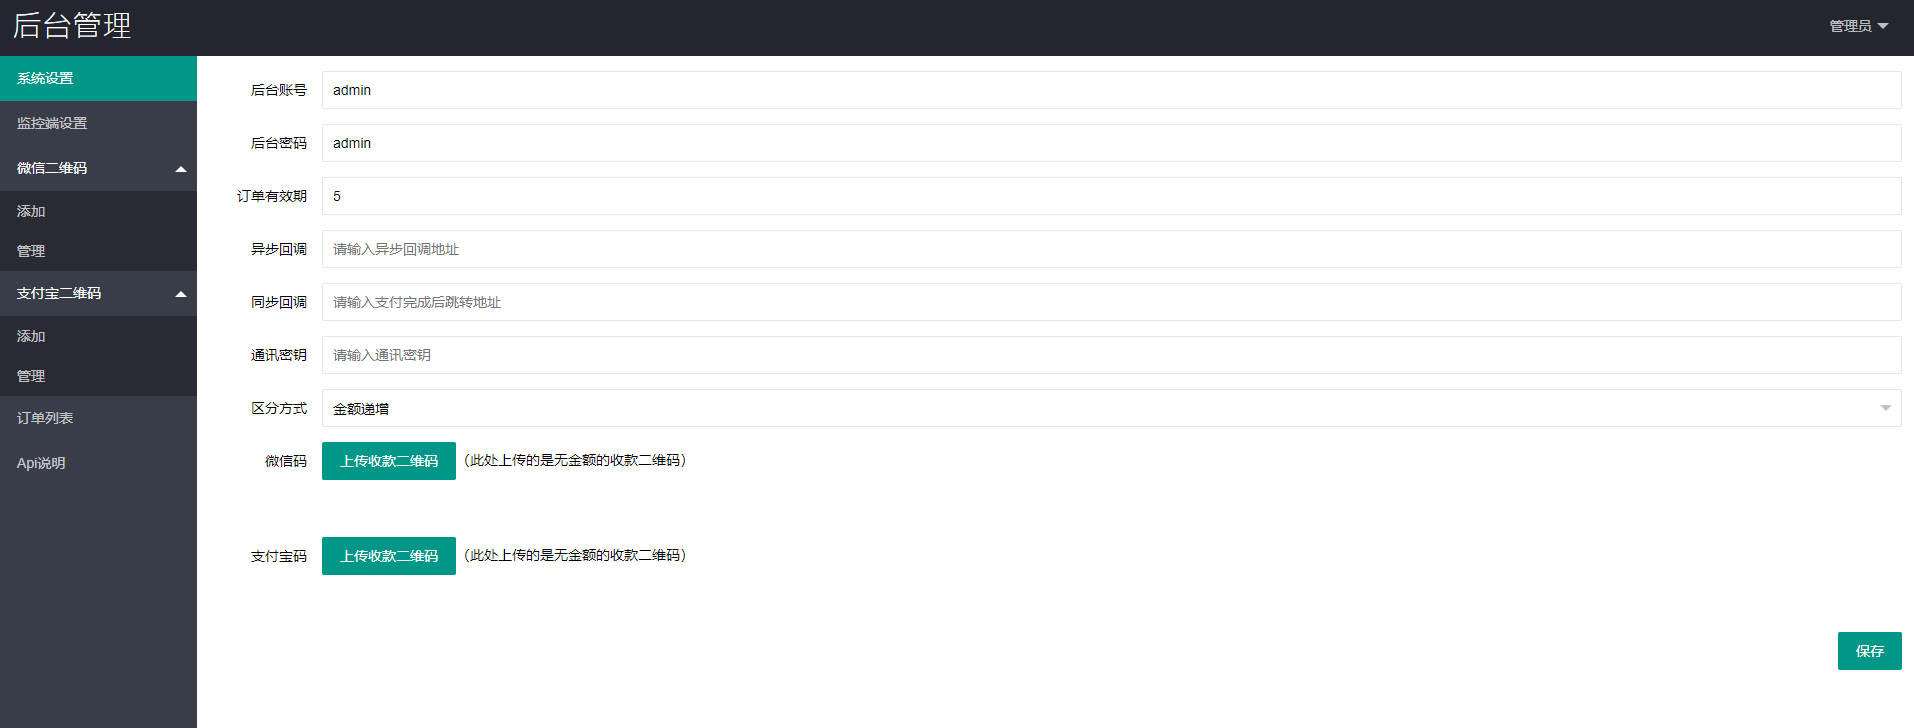
Task: Open the 管理员 dropdown in header
Action: pos(1858,26)
